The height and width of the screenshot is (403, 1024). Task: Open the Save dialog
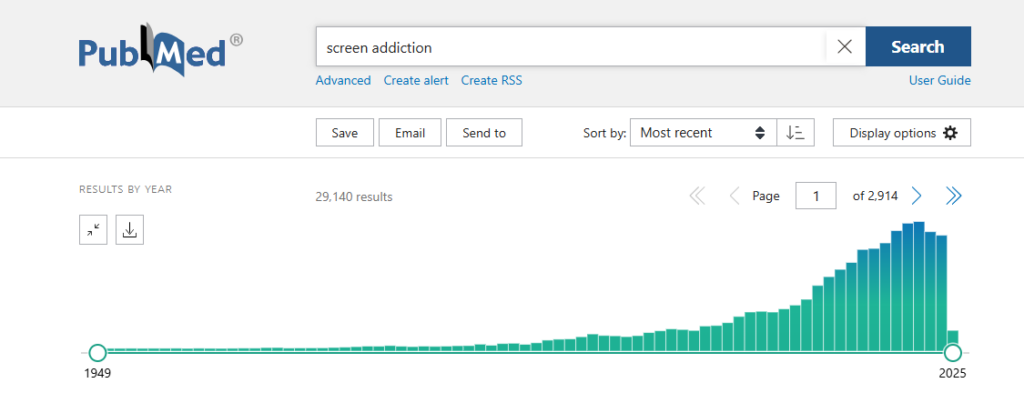pos(345,133)
